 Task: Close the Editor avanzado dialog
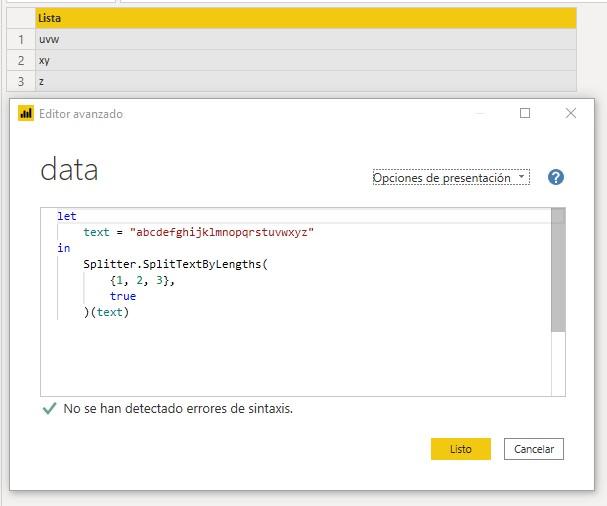point(571,114)
